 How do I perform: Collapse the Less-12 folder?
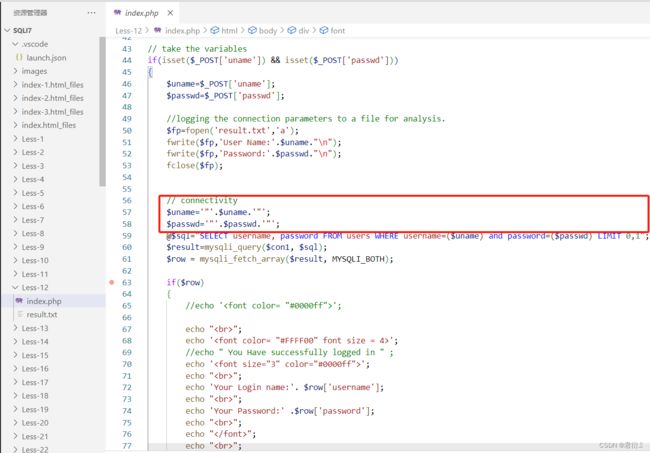tap(15, 287)
